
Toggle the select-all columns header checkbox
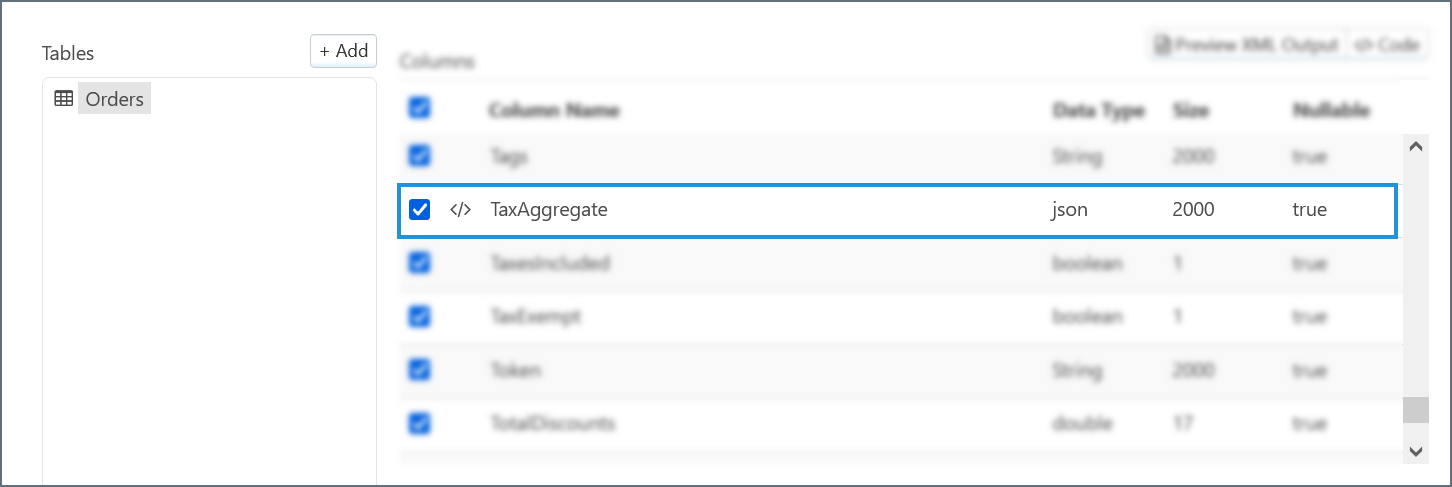coord(420,108)
